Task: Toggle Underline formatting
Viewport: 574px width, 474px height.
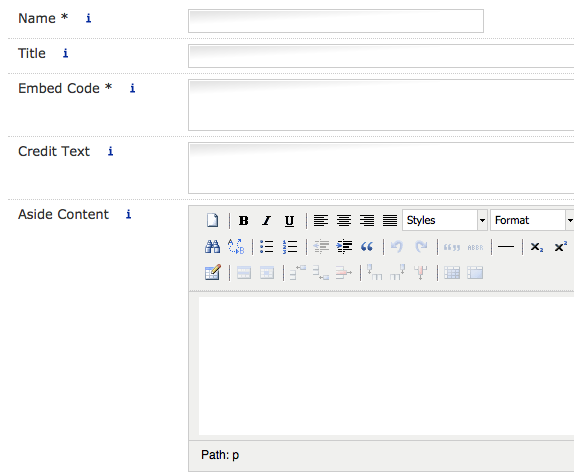Action: point(289,220)
